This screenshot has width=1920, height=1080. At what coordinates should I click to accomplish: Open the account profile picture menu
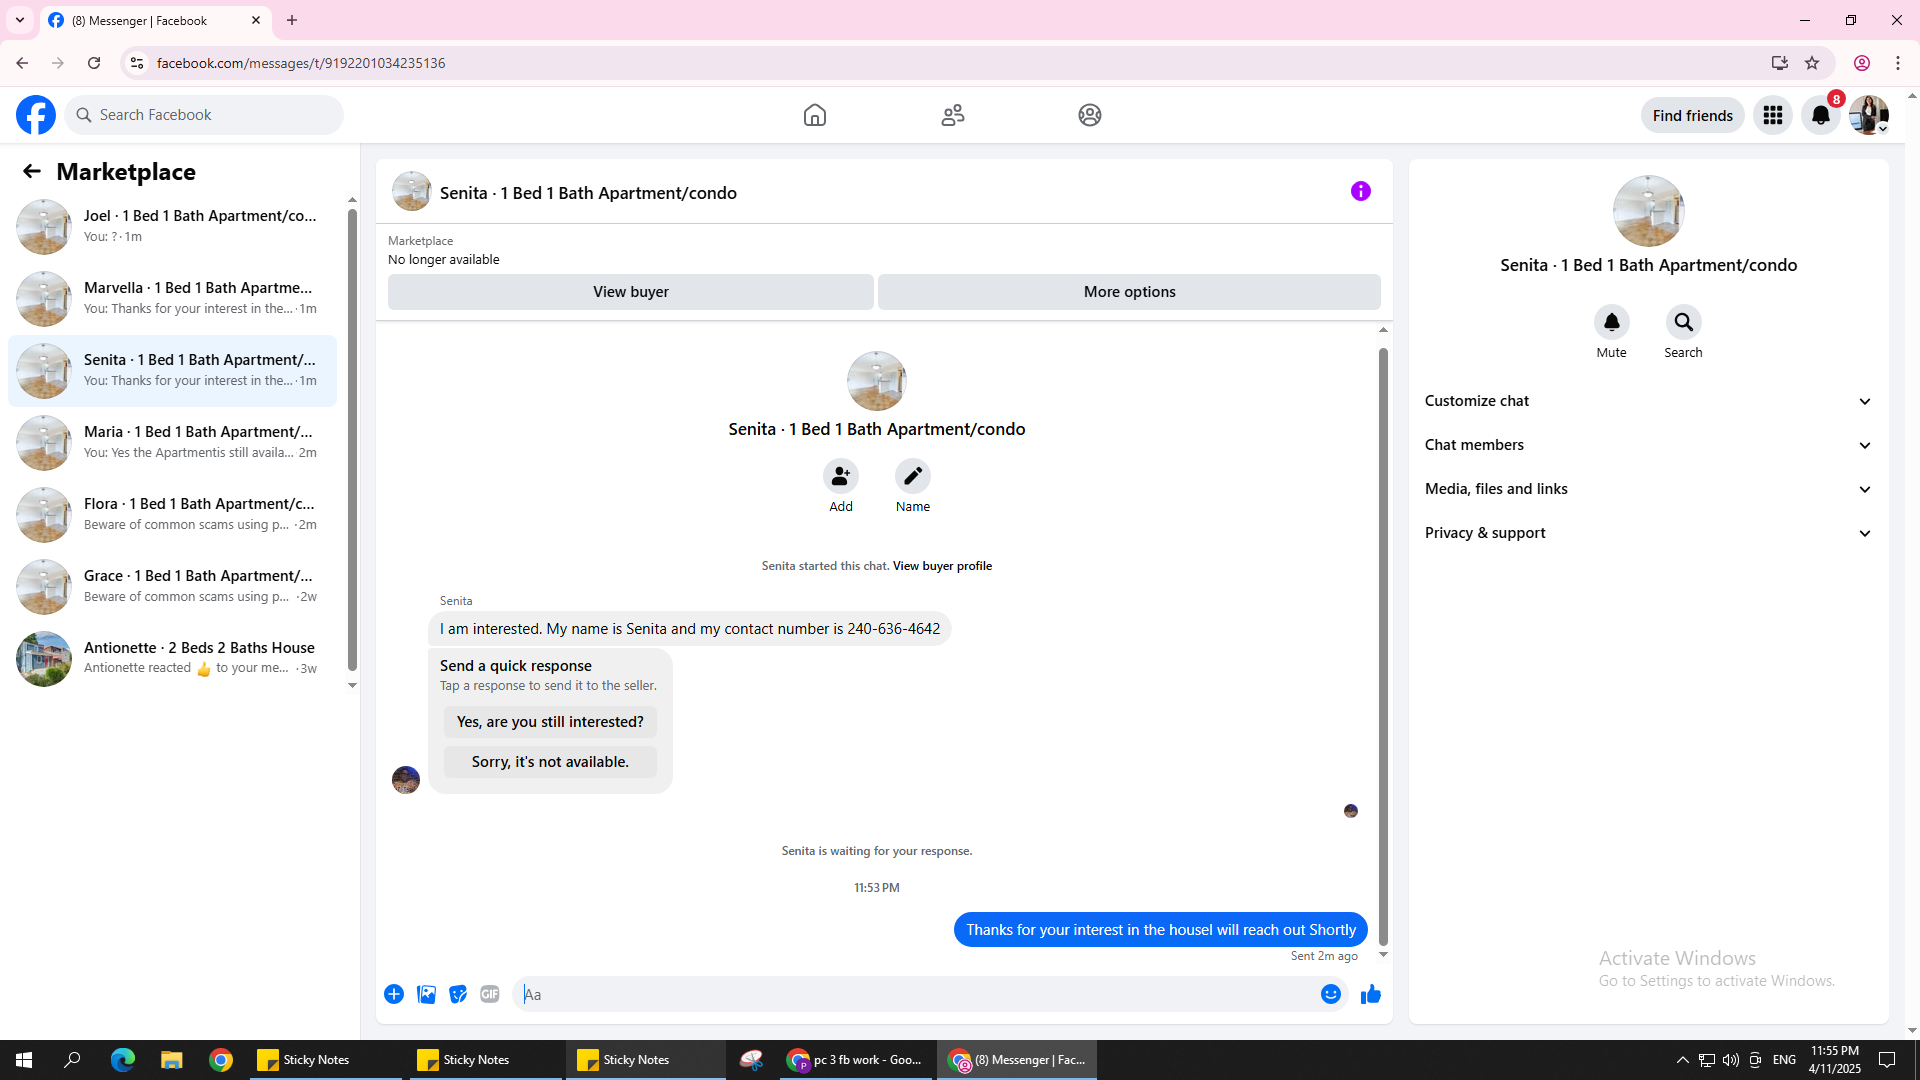click(1869, 115)
